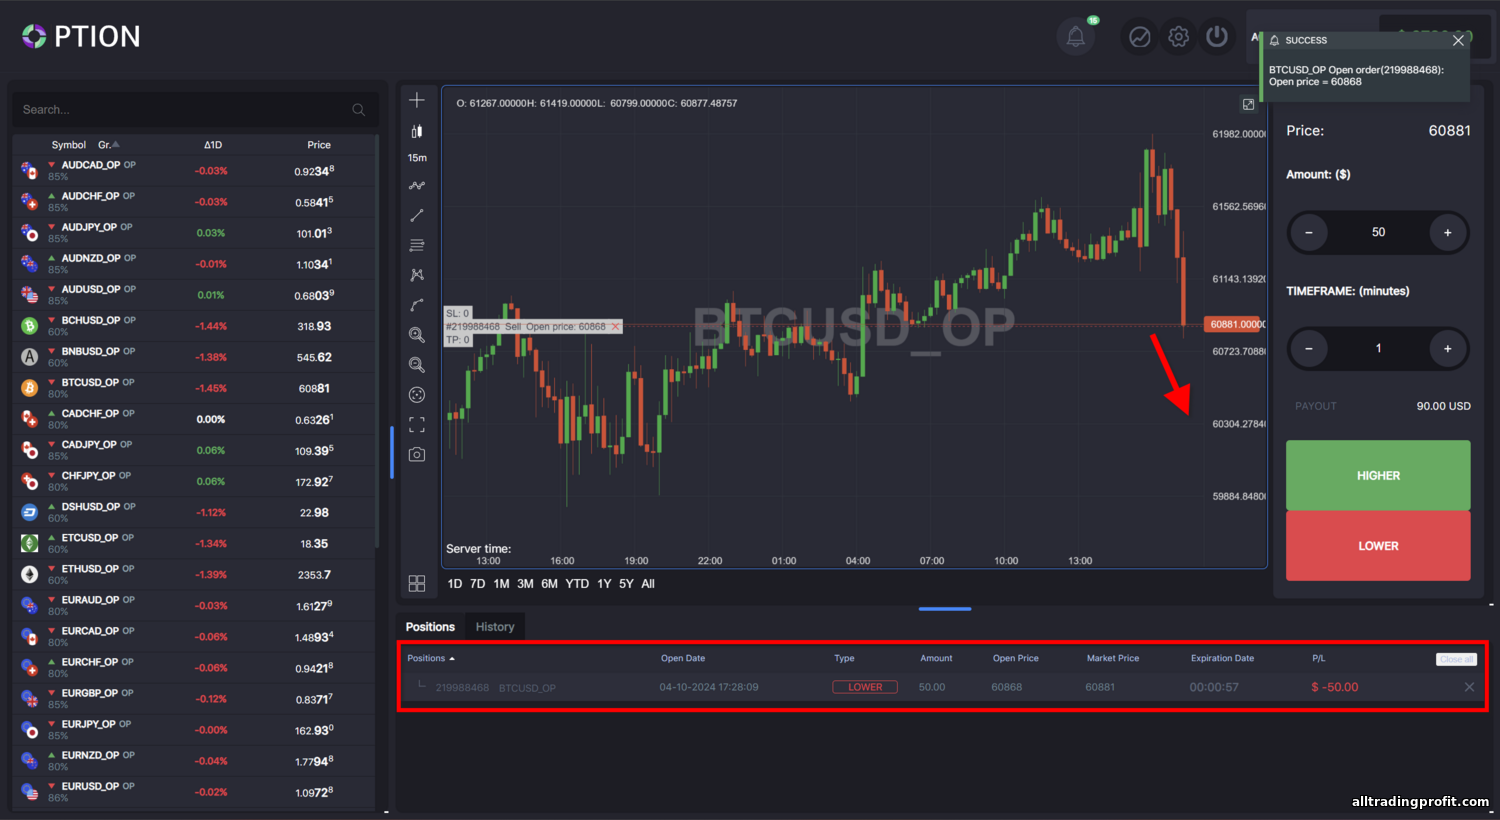
Task: Set chart range to 5Y
Action: 626,584
